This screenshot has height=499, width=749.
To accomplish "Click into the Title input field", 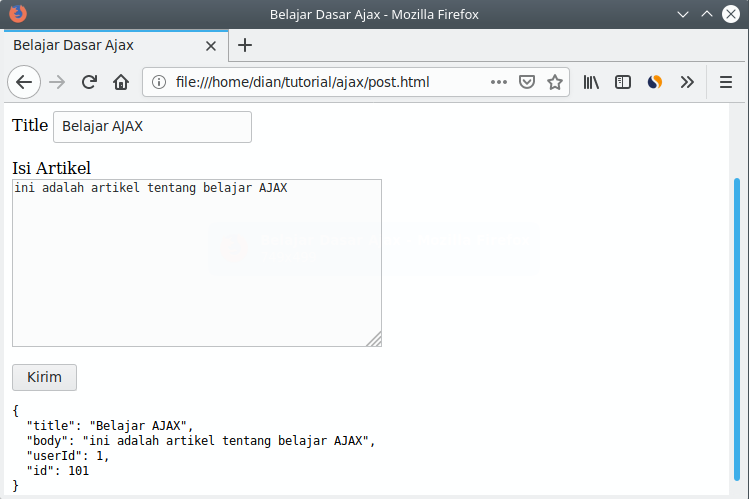I will click(152, 127).
